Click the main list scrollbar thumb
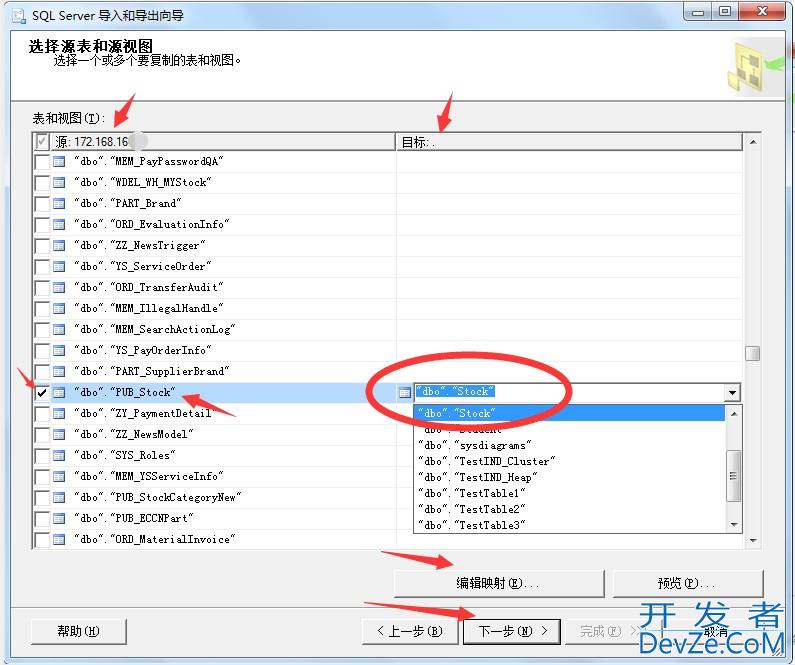The width and height of the screenshot is (795, 665). click(x=753, y=353)
